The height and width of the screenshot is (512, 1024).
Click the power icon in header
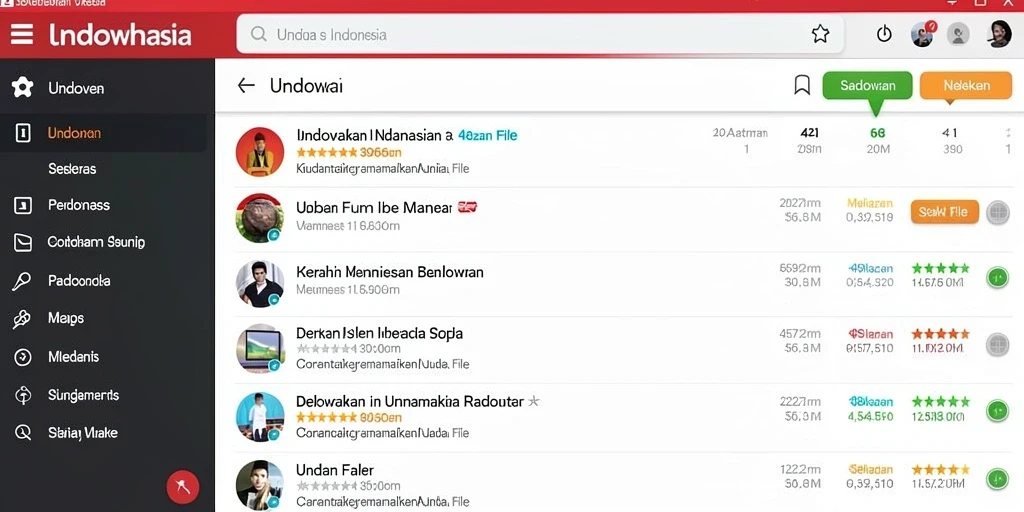pos(884,34)
